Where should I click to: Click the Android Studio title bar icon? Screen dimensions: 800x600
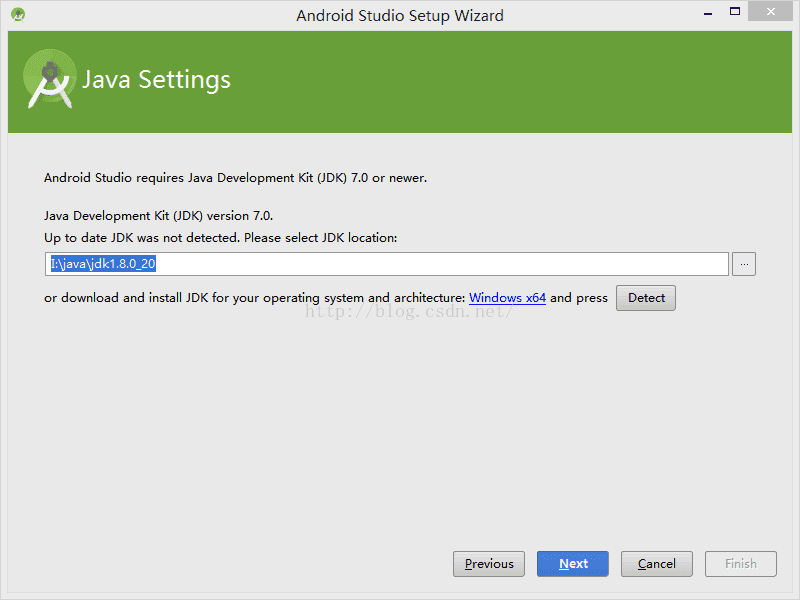[x=18, y=14]
